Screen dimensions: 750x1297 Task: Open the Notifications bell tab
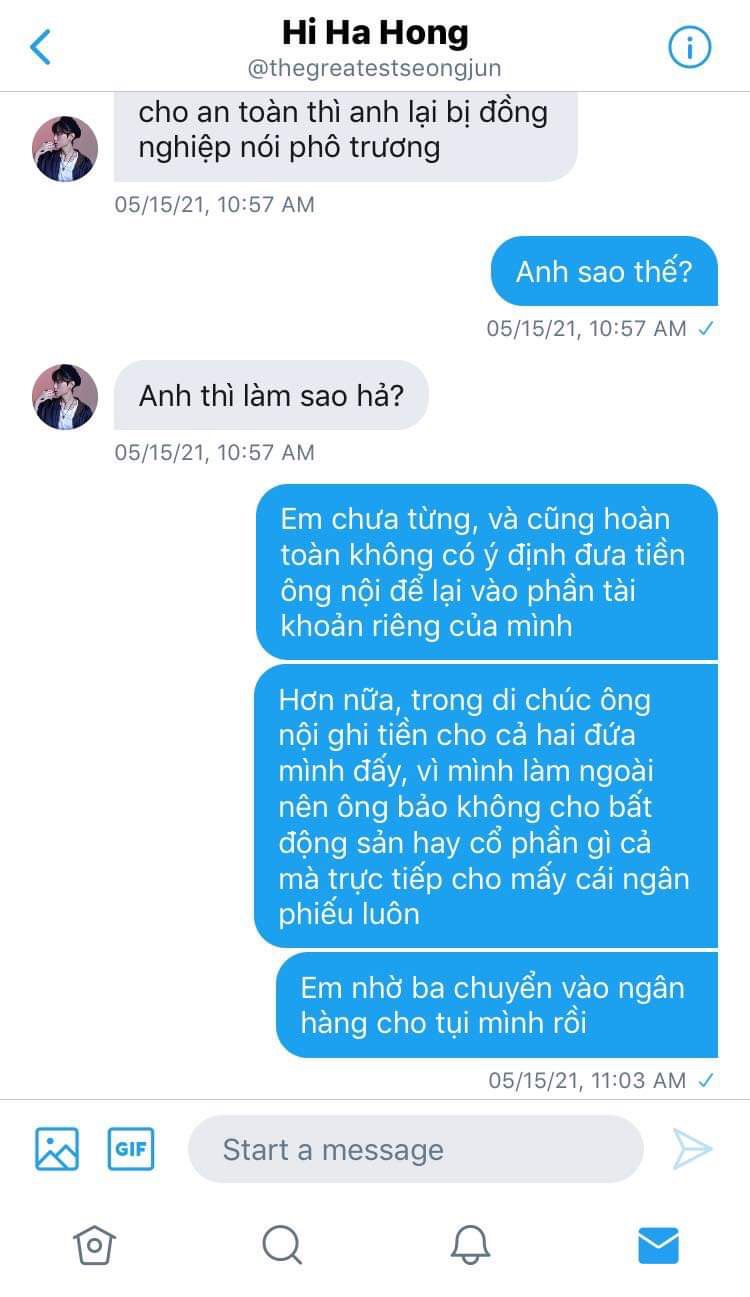(469, 1245)
